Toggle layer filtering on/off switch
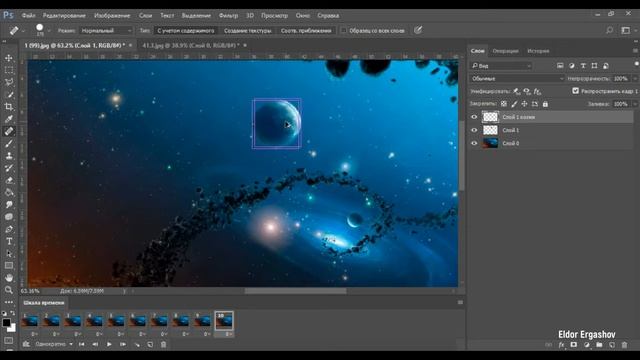The image size is (640, 360). point(636,64)
